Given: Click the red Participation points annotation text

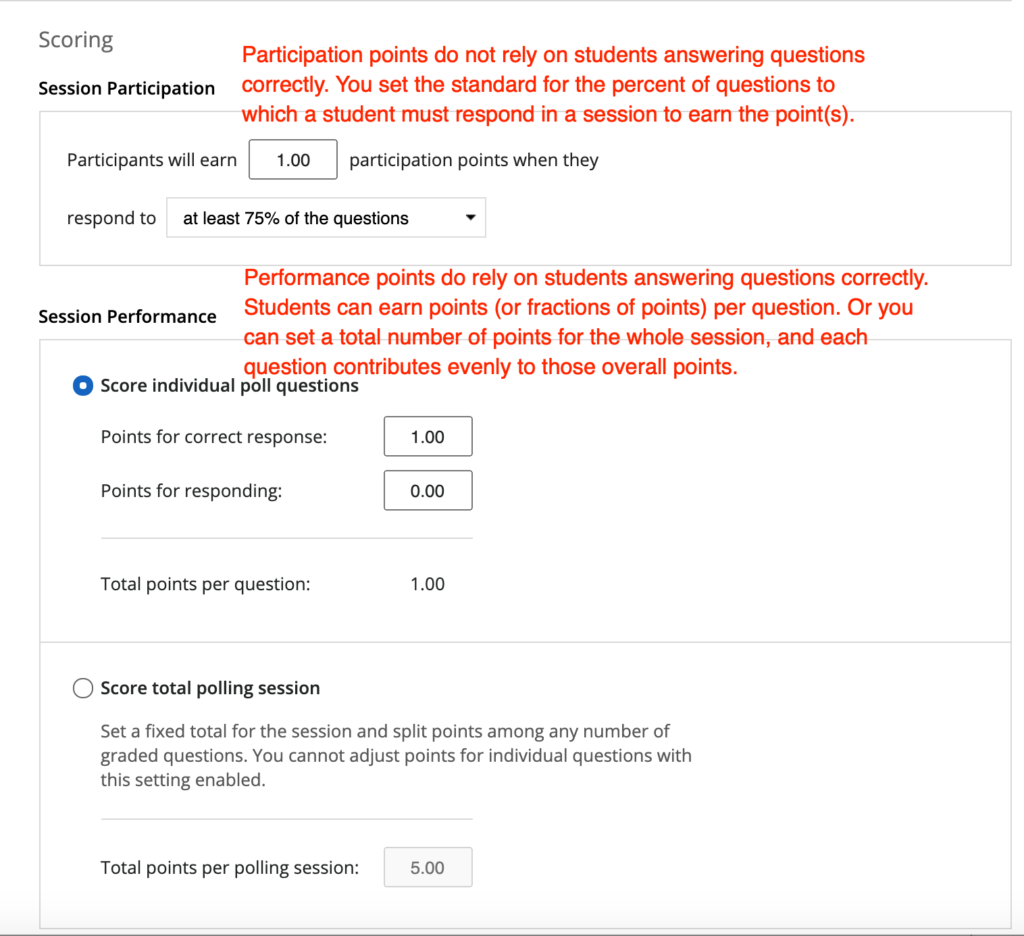Looking at the screenshot, I should (x=553, y=84).
